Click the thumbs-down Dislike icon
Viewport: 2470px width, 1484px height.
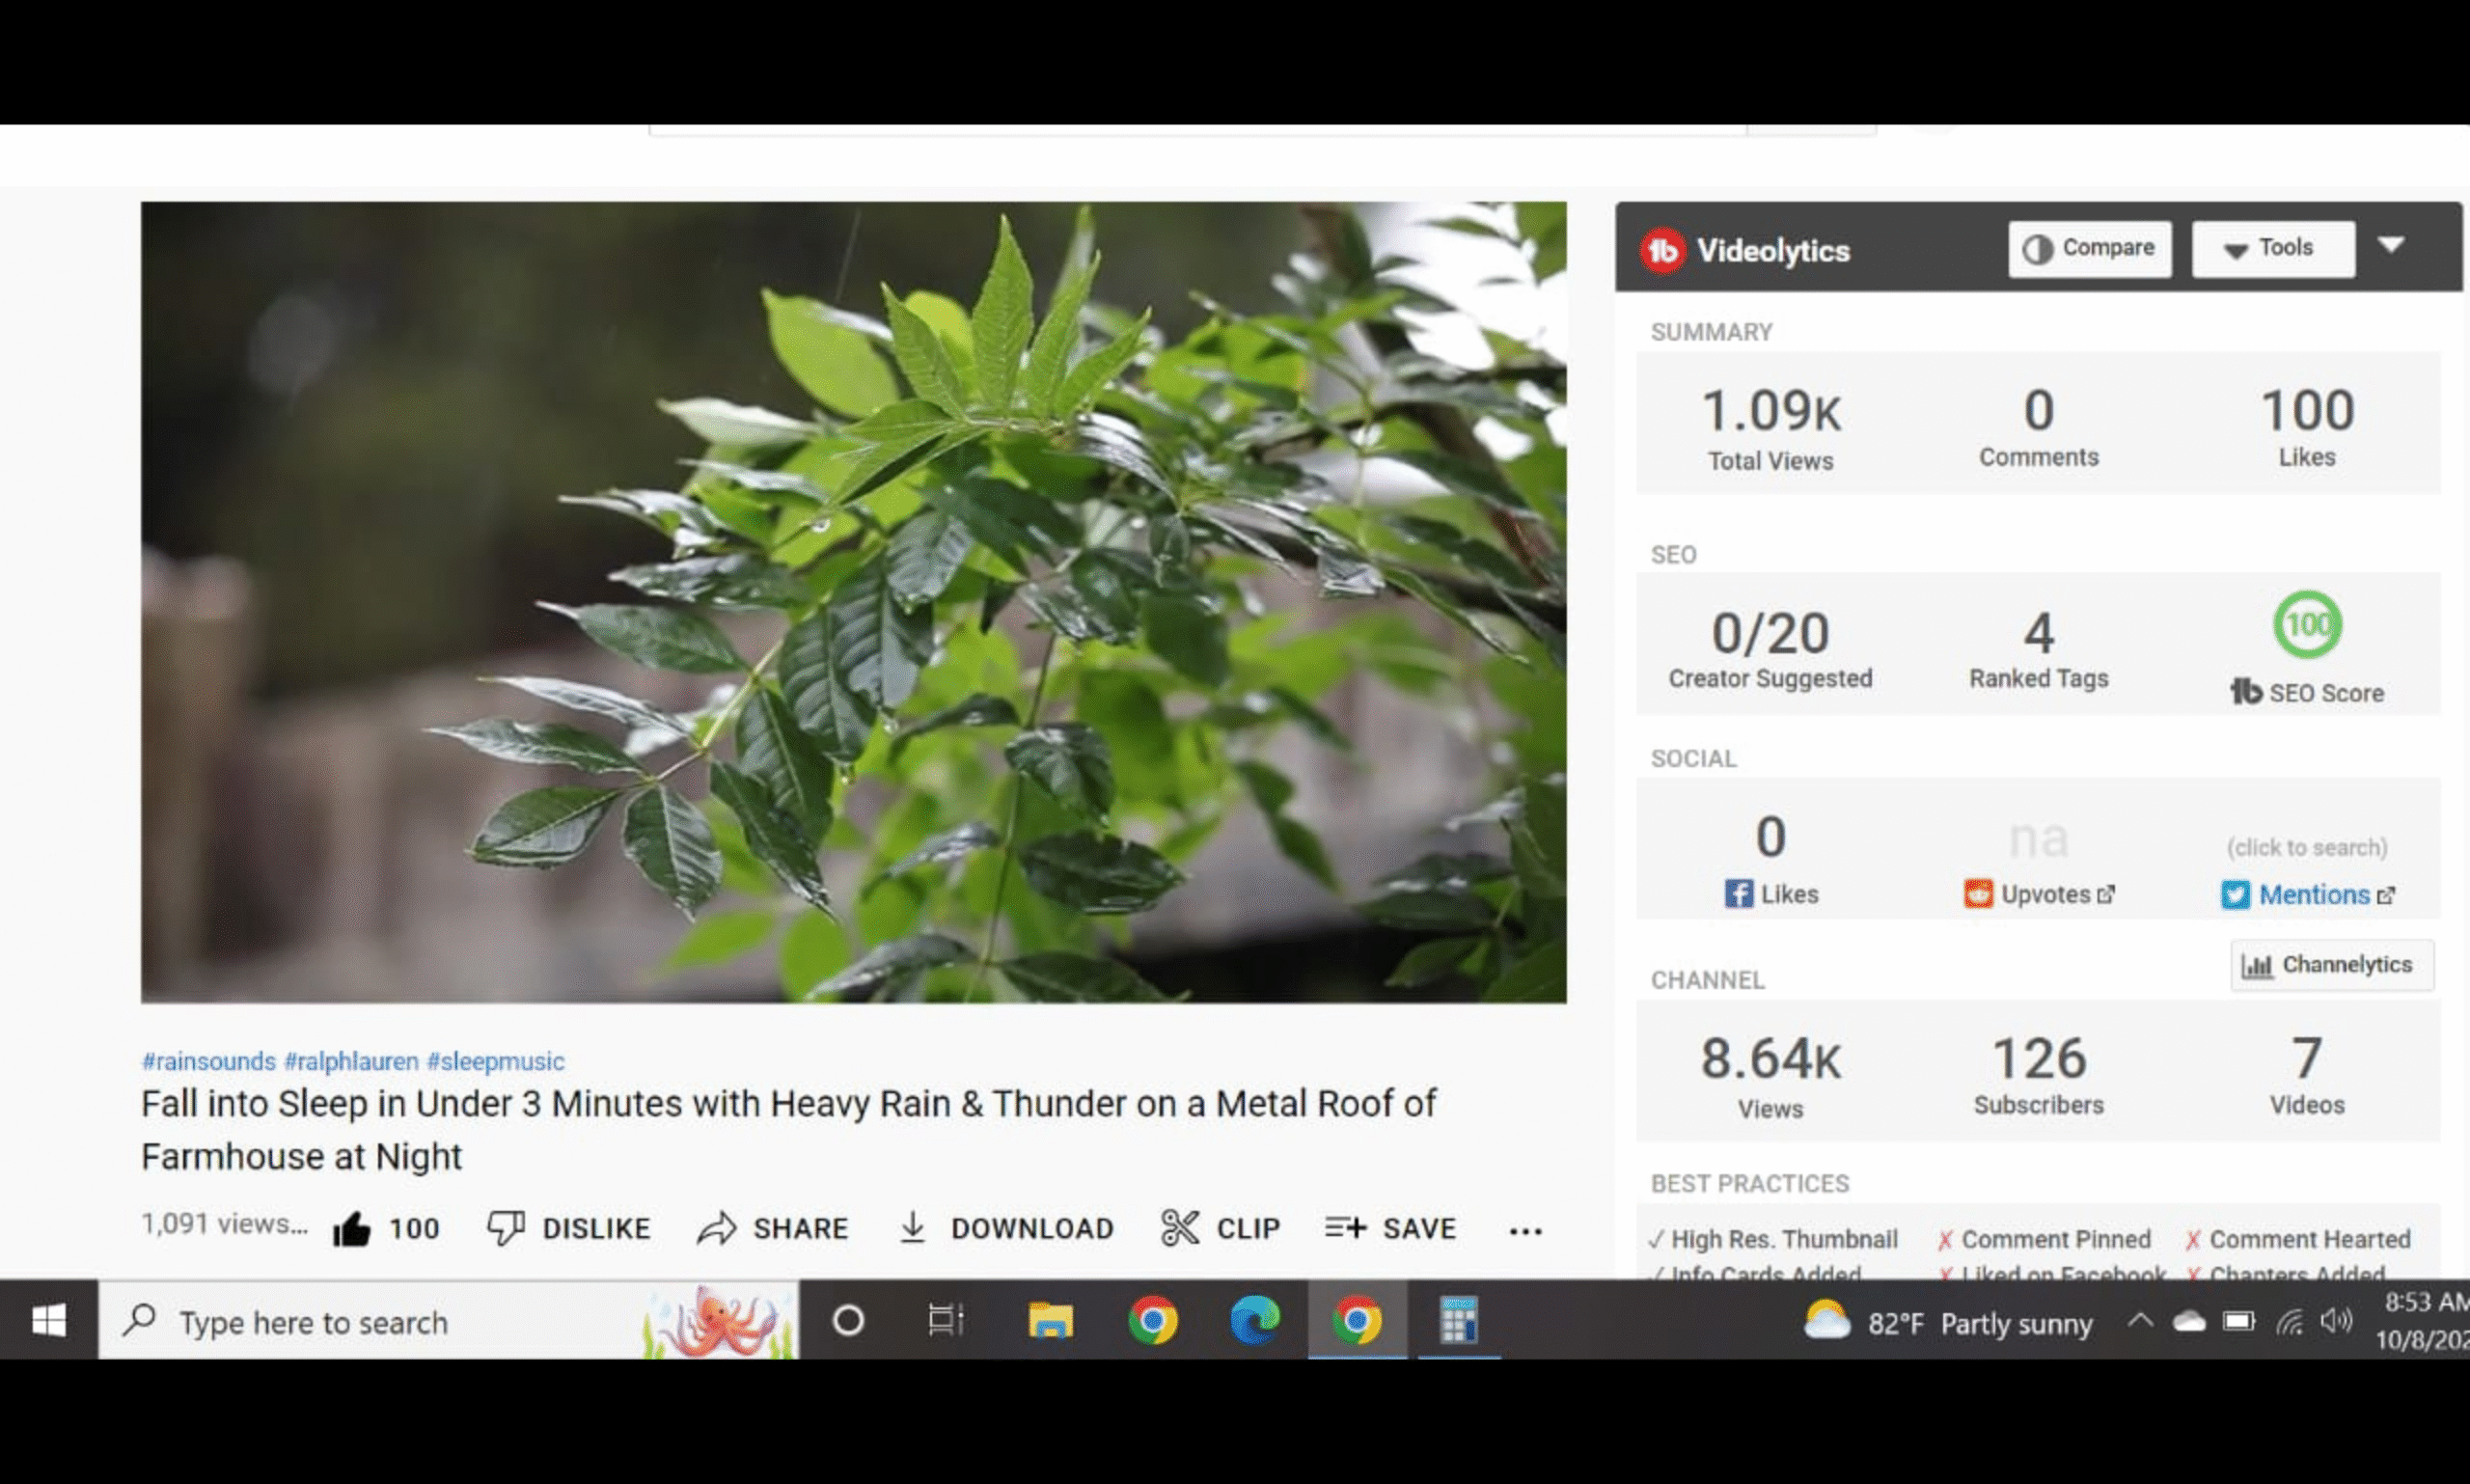(x=506, y=1228)
